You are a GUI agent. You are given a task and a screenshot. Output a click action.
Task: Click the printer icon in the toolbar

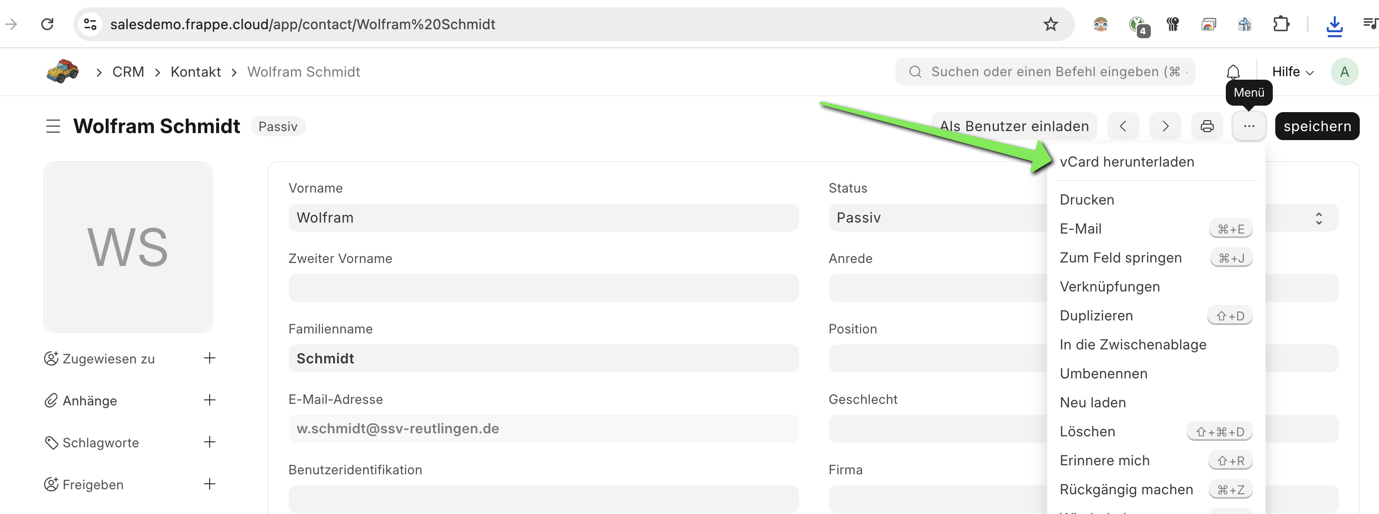click(x=1207, y=126)
